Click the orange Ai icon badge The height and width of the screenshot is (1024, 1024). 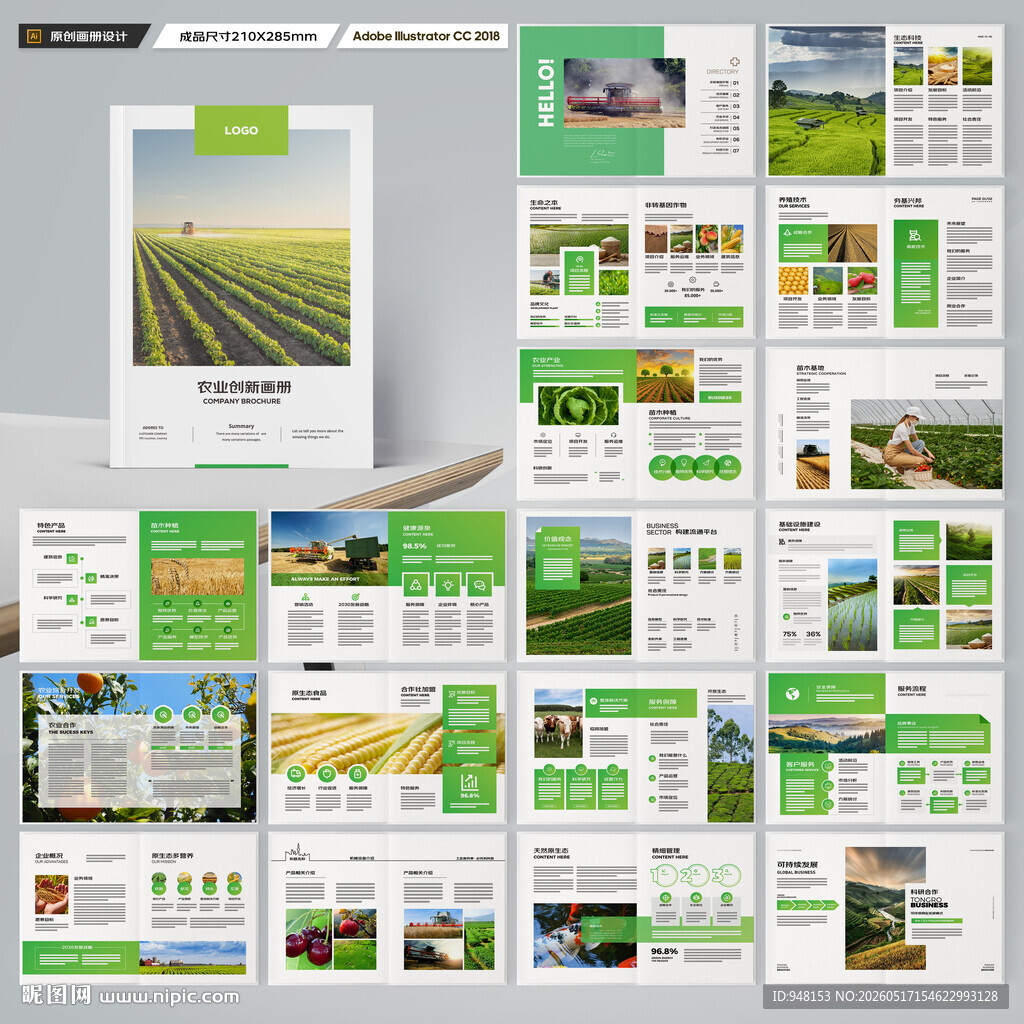[34, 36]
